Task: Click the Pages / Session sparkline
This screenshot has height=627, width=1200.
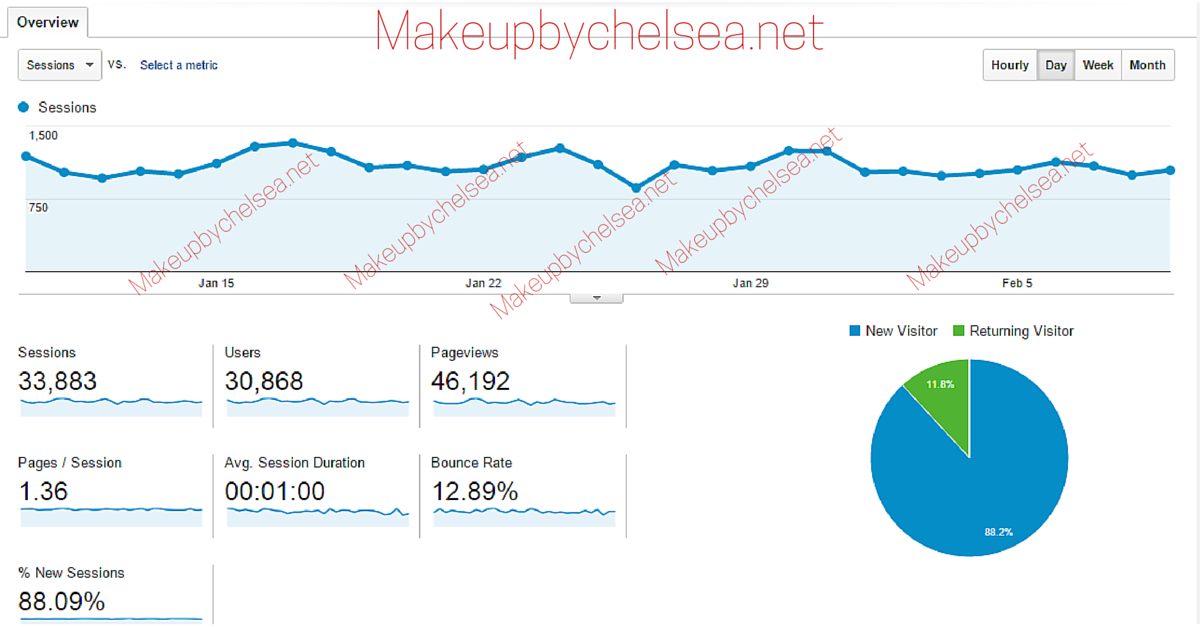Action: tap(111, 516)
